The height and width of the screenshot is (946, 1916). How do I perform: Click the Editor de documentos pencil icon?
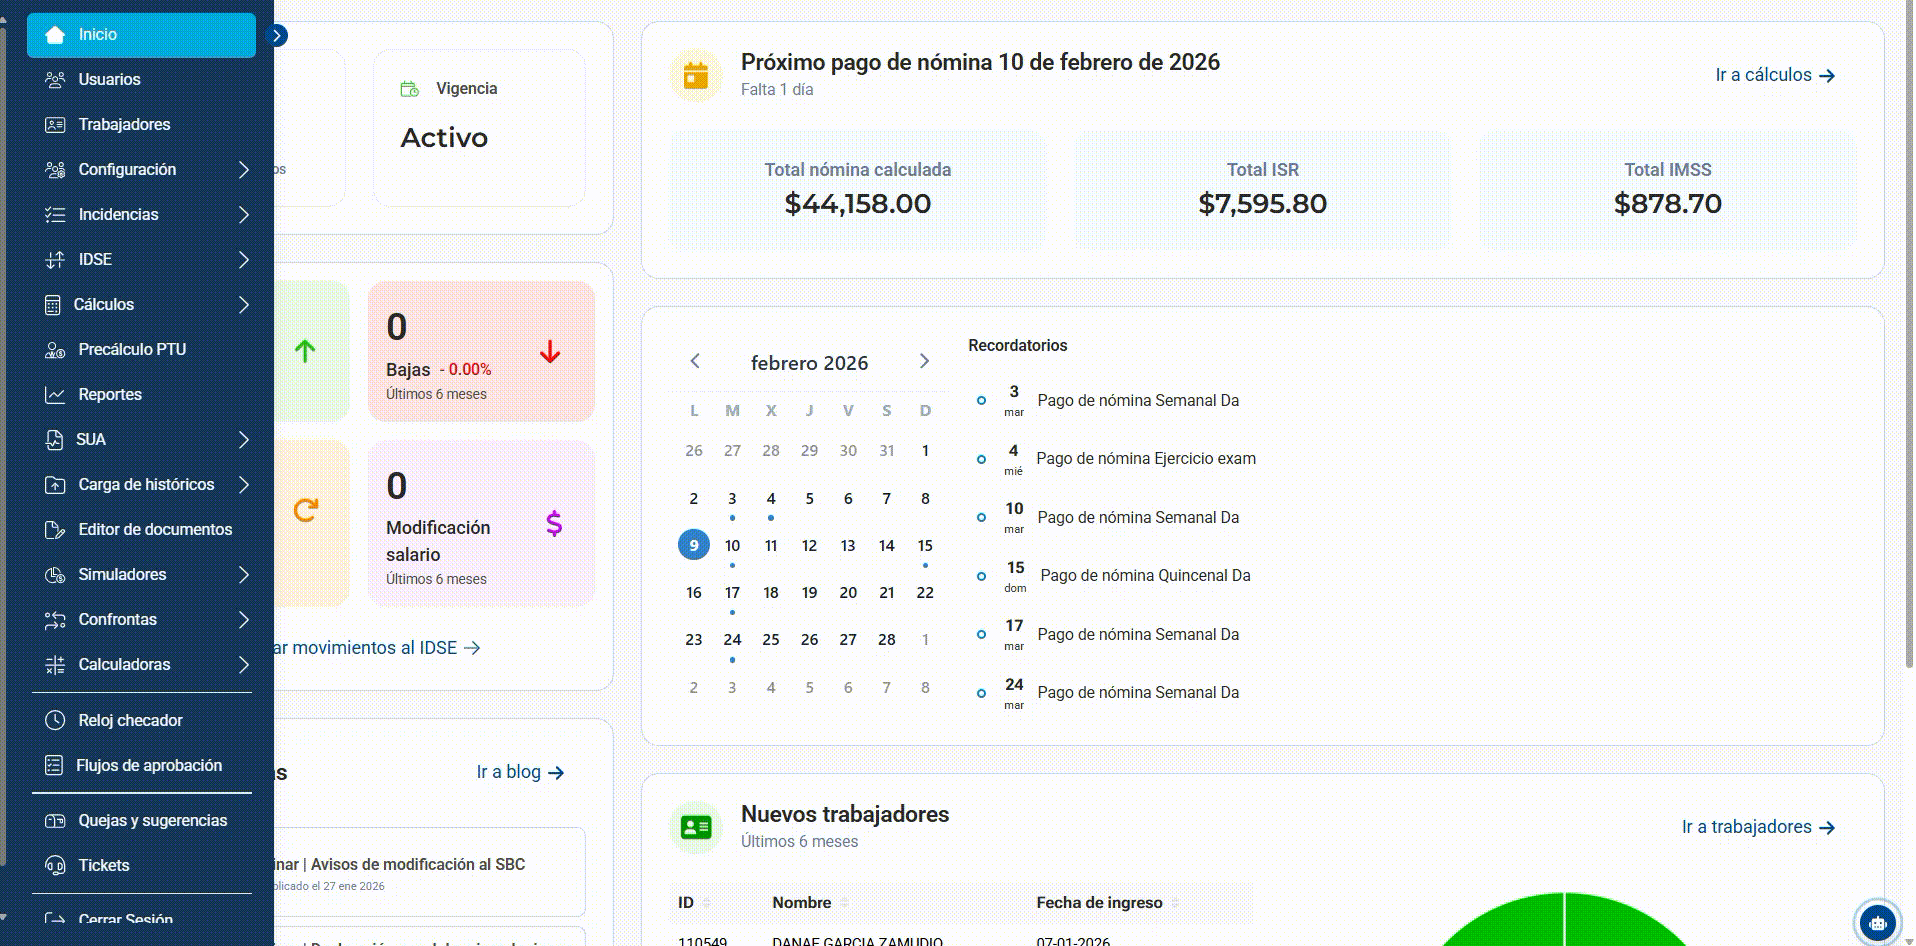(x=55, y=530)
